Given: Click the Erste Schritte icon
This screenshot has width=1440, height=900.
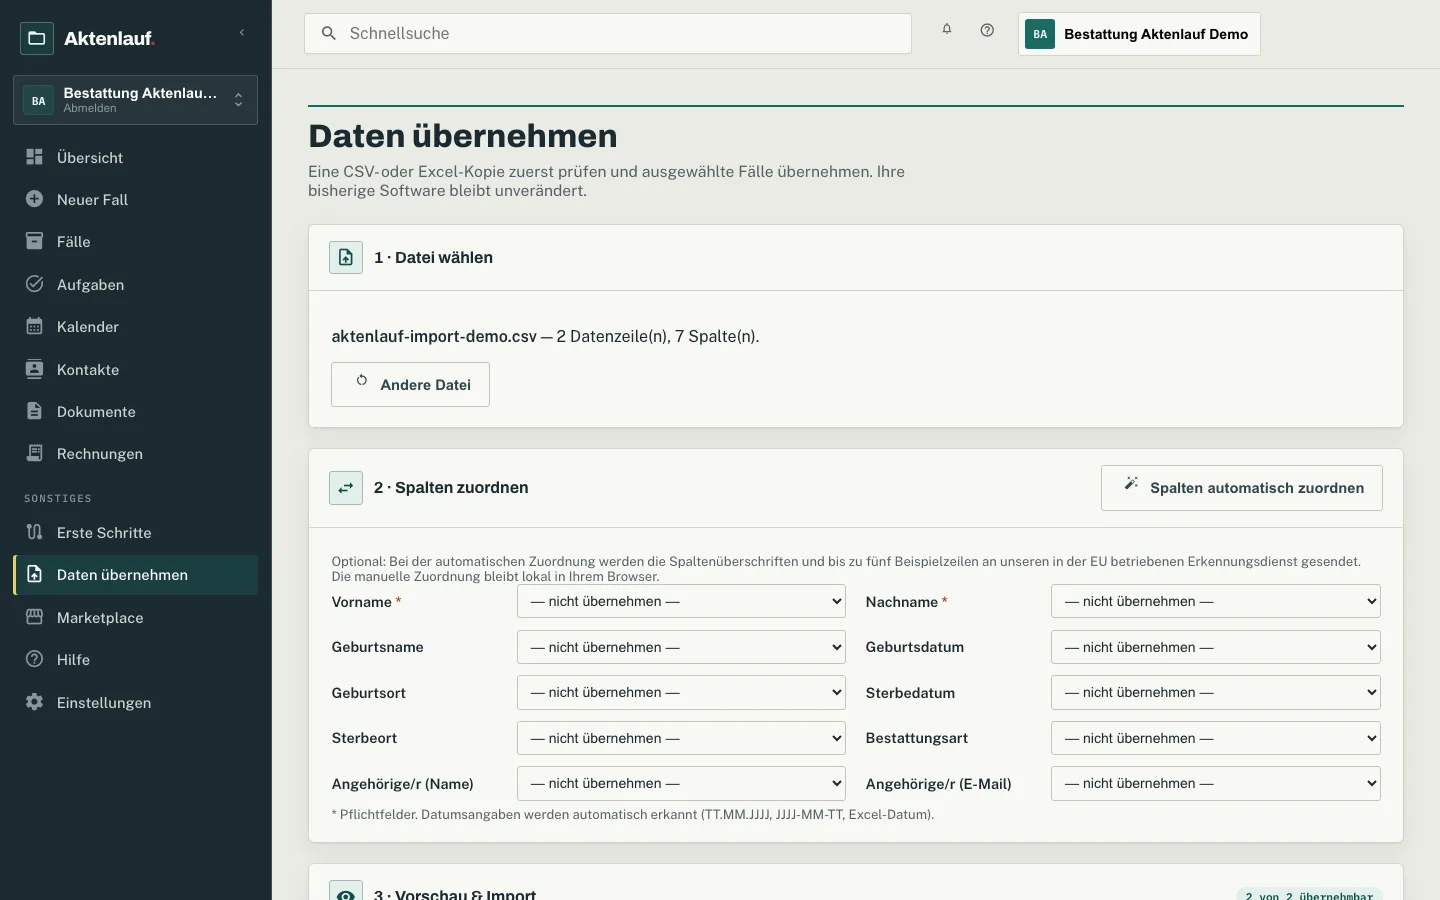Looking at the screenshot, I should (34, 532).
